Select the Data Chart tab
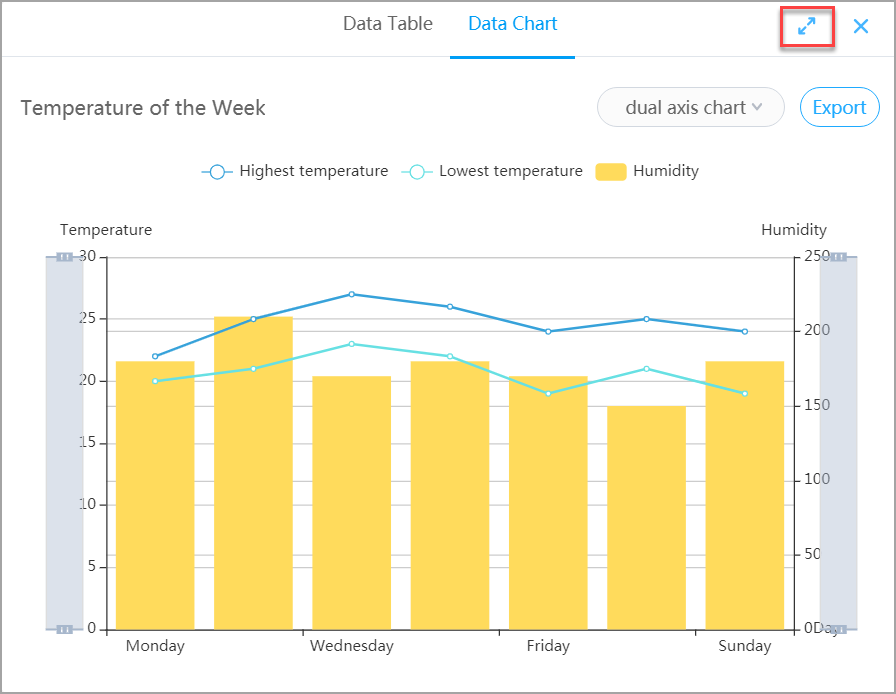Image resolution: width=896 pixels, height=694 pixels. tap(512, 24)
